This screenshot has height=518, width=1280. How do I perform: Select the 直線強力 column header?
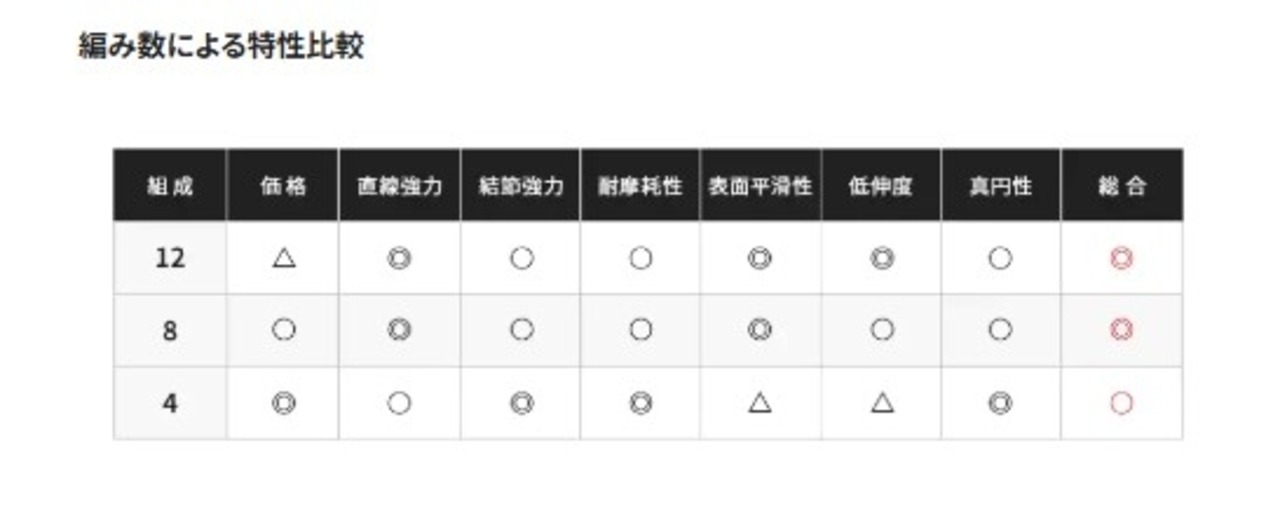399,186
